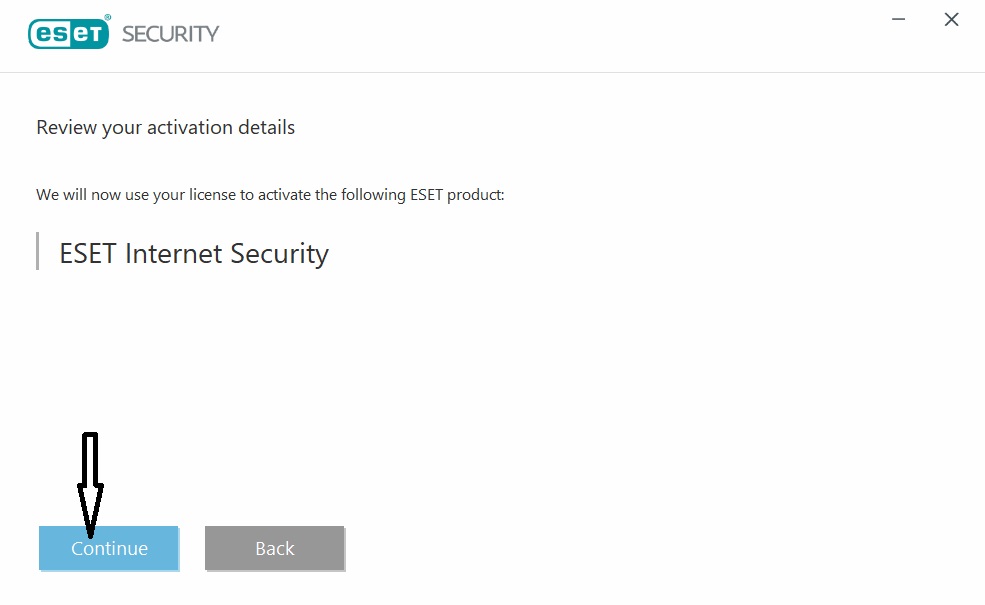
Task: Click the "We will now use your license" sentence
Action: click(270, 194)
